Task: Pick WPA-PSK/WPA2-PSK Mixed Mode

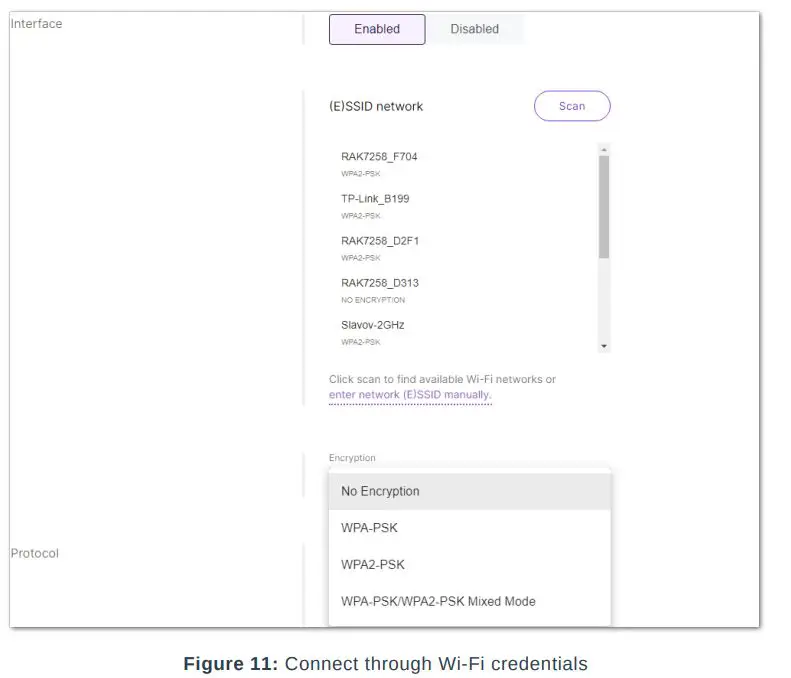Action: [x=438, y=601]
